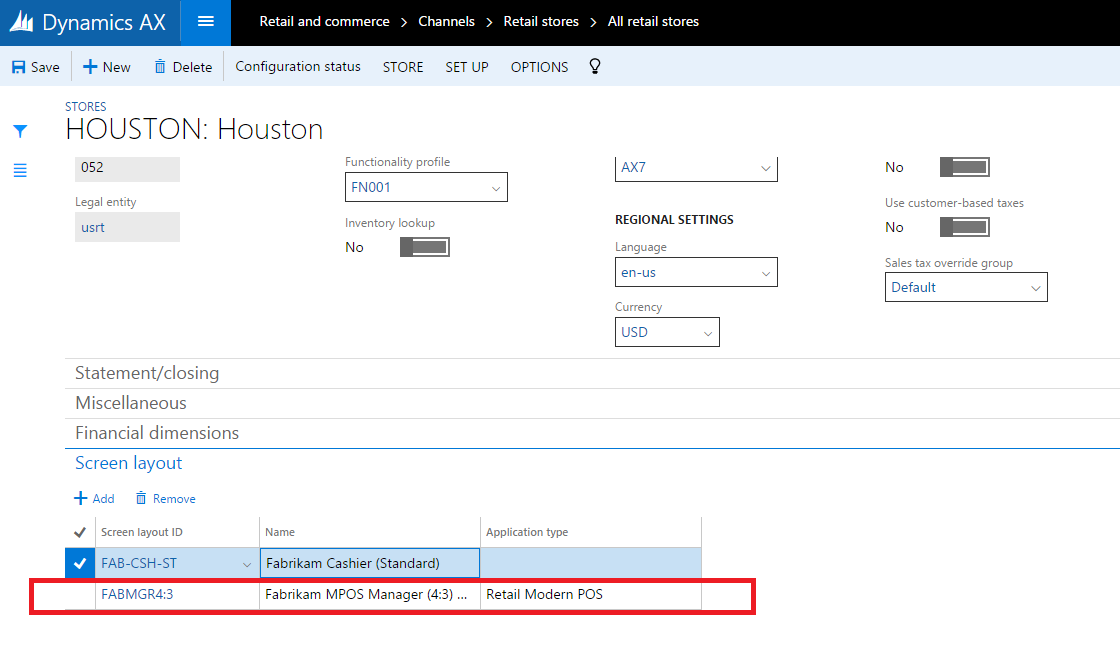Open the OPTIONS tab
The width and height of the screenshot is (1120, 650).
(x=539, y=67)
